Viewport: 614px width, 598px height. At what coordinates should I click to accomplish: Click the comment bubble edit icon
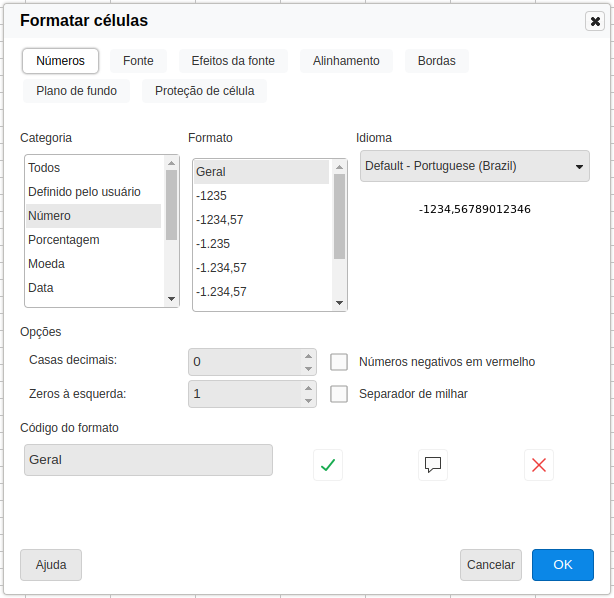pos(433,464)
